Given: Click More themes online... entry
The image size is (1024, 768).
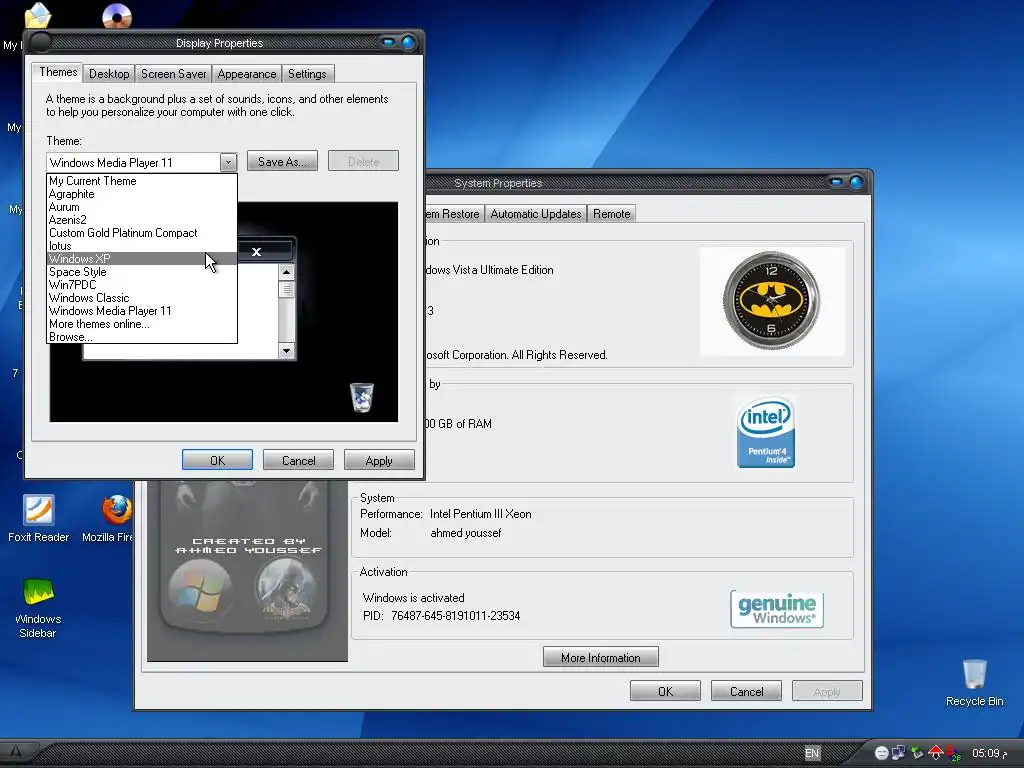Looking at the screenshot, I should click(x=142, y=324).
